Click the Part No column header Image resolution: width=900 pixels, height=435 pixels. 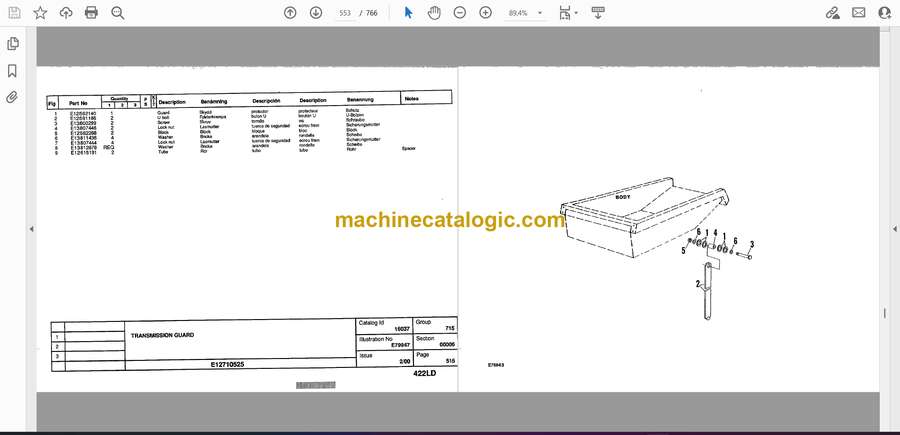(x=78, y=103)
